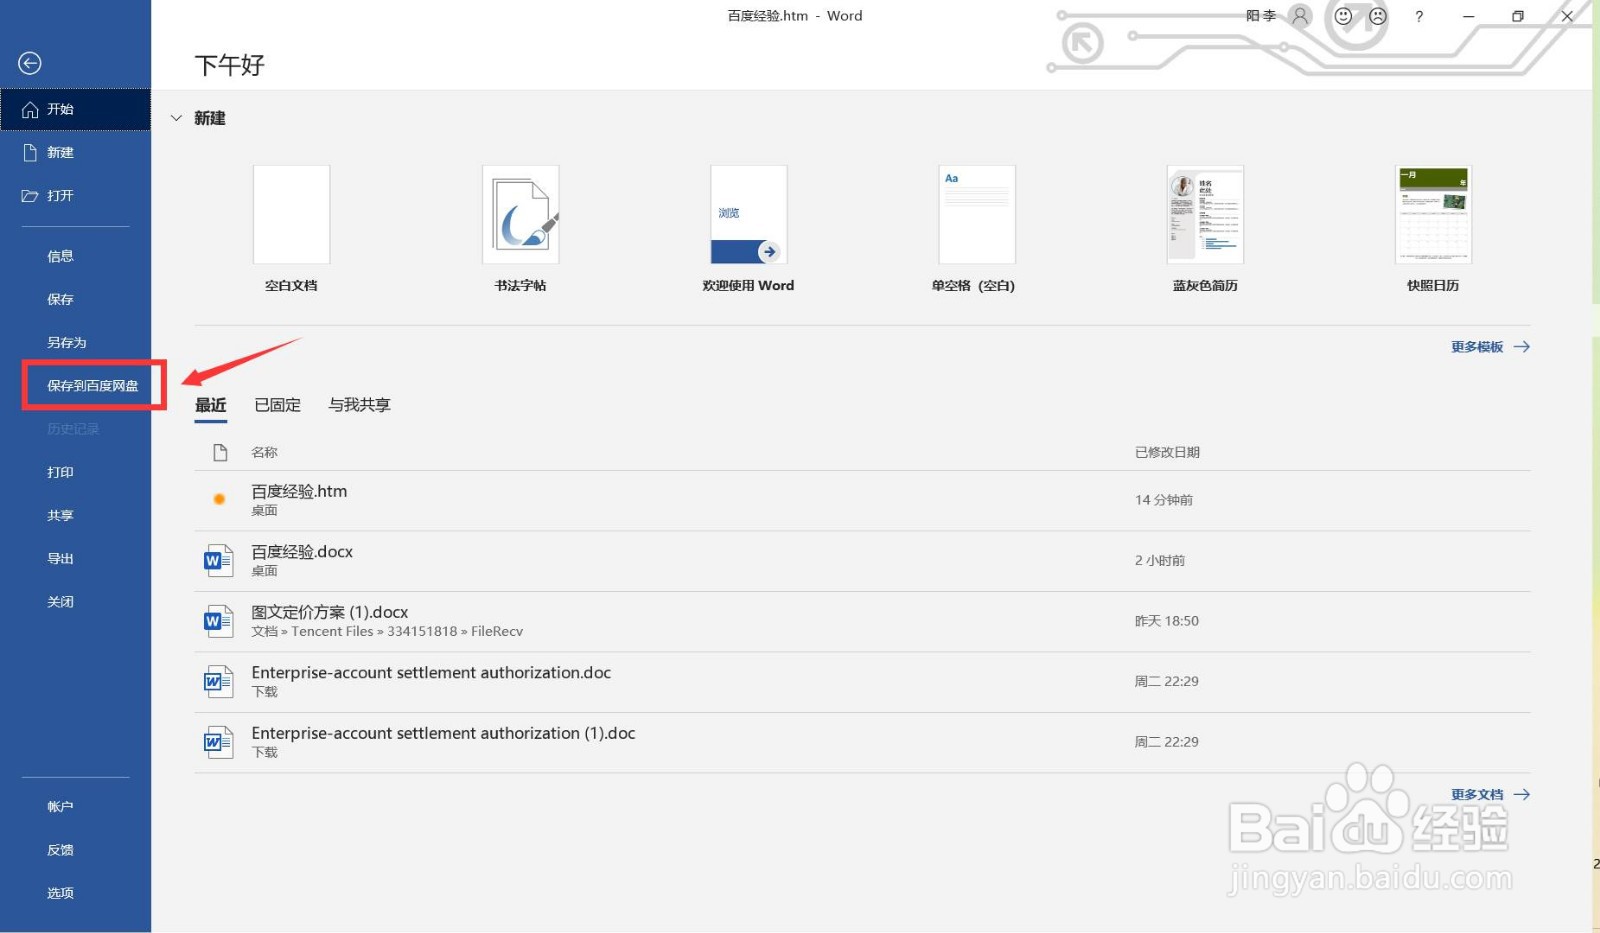Open the 打印 menu entry
Screen dimensions: 1600x933
(x=60, y=472)
